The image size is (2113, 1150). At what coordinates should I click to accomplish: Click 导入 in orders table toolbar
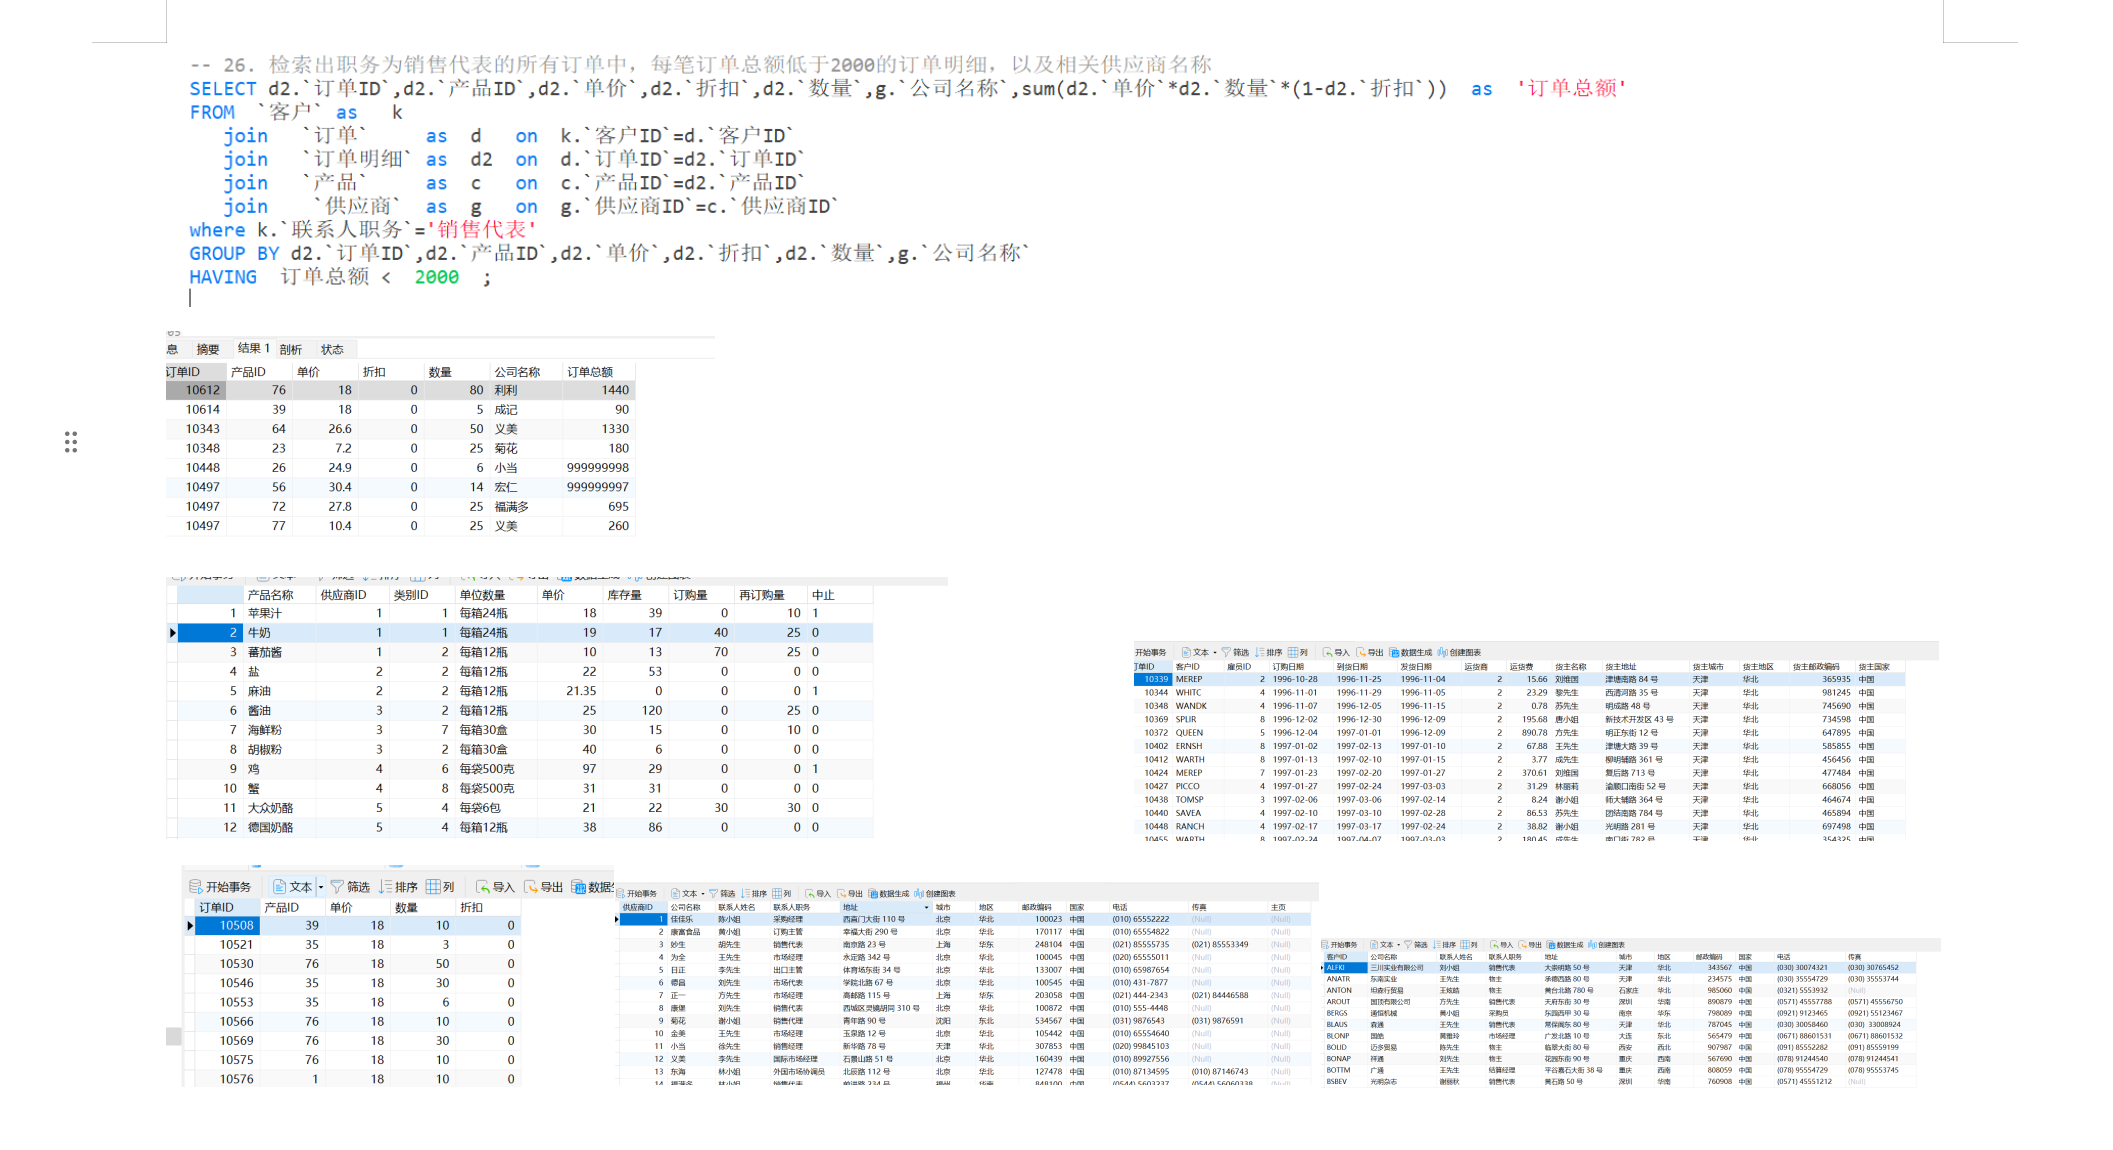click(1336, 653)
